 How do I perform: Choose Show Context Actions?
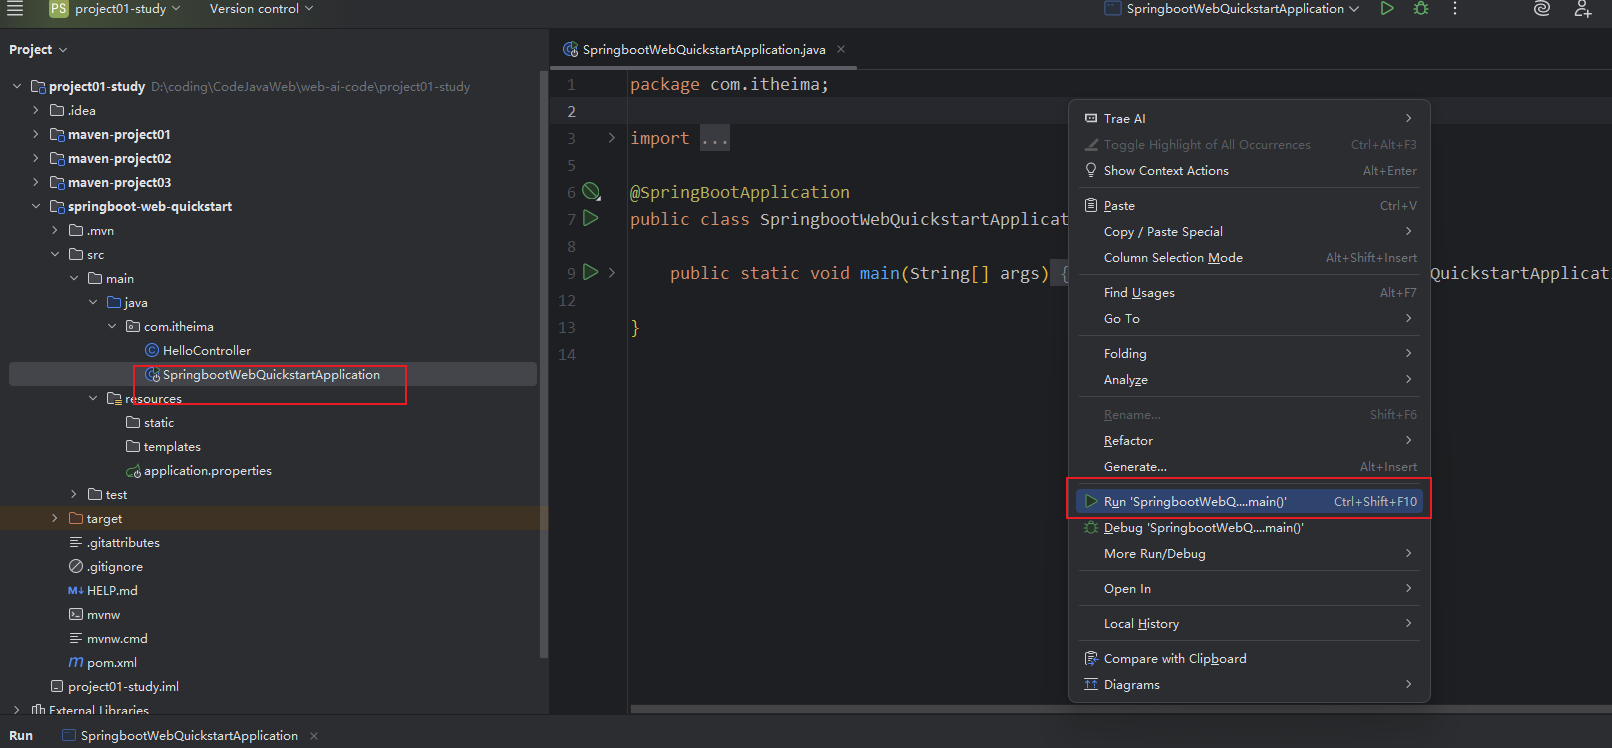(1249, 171)
